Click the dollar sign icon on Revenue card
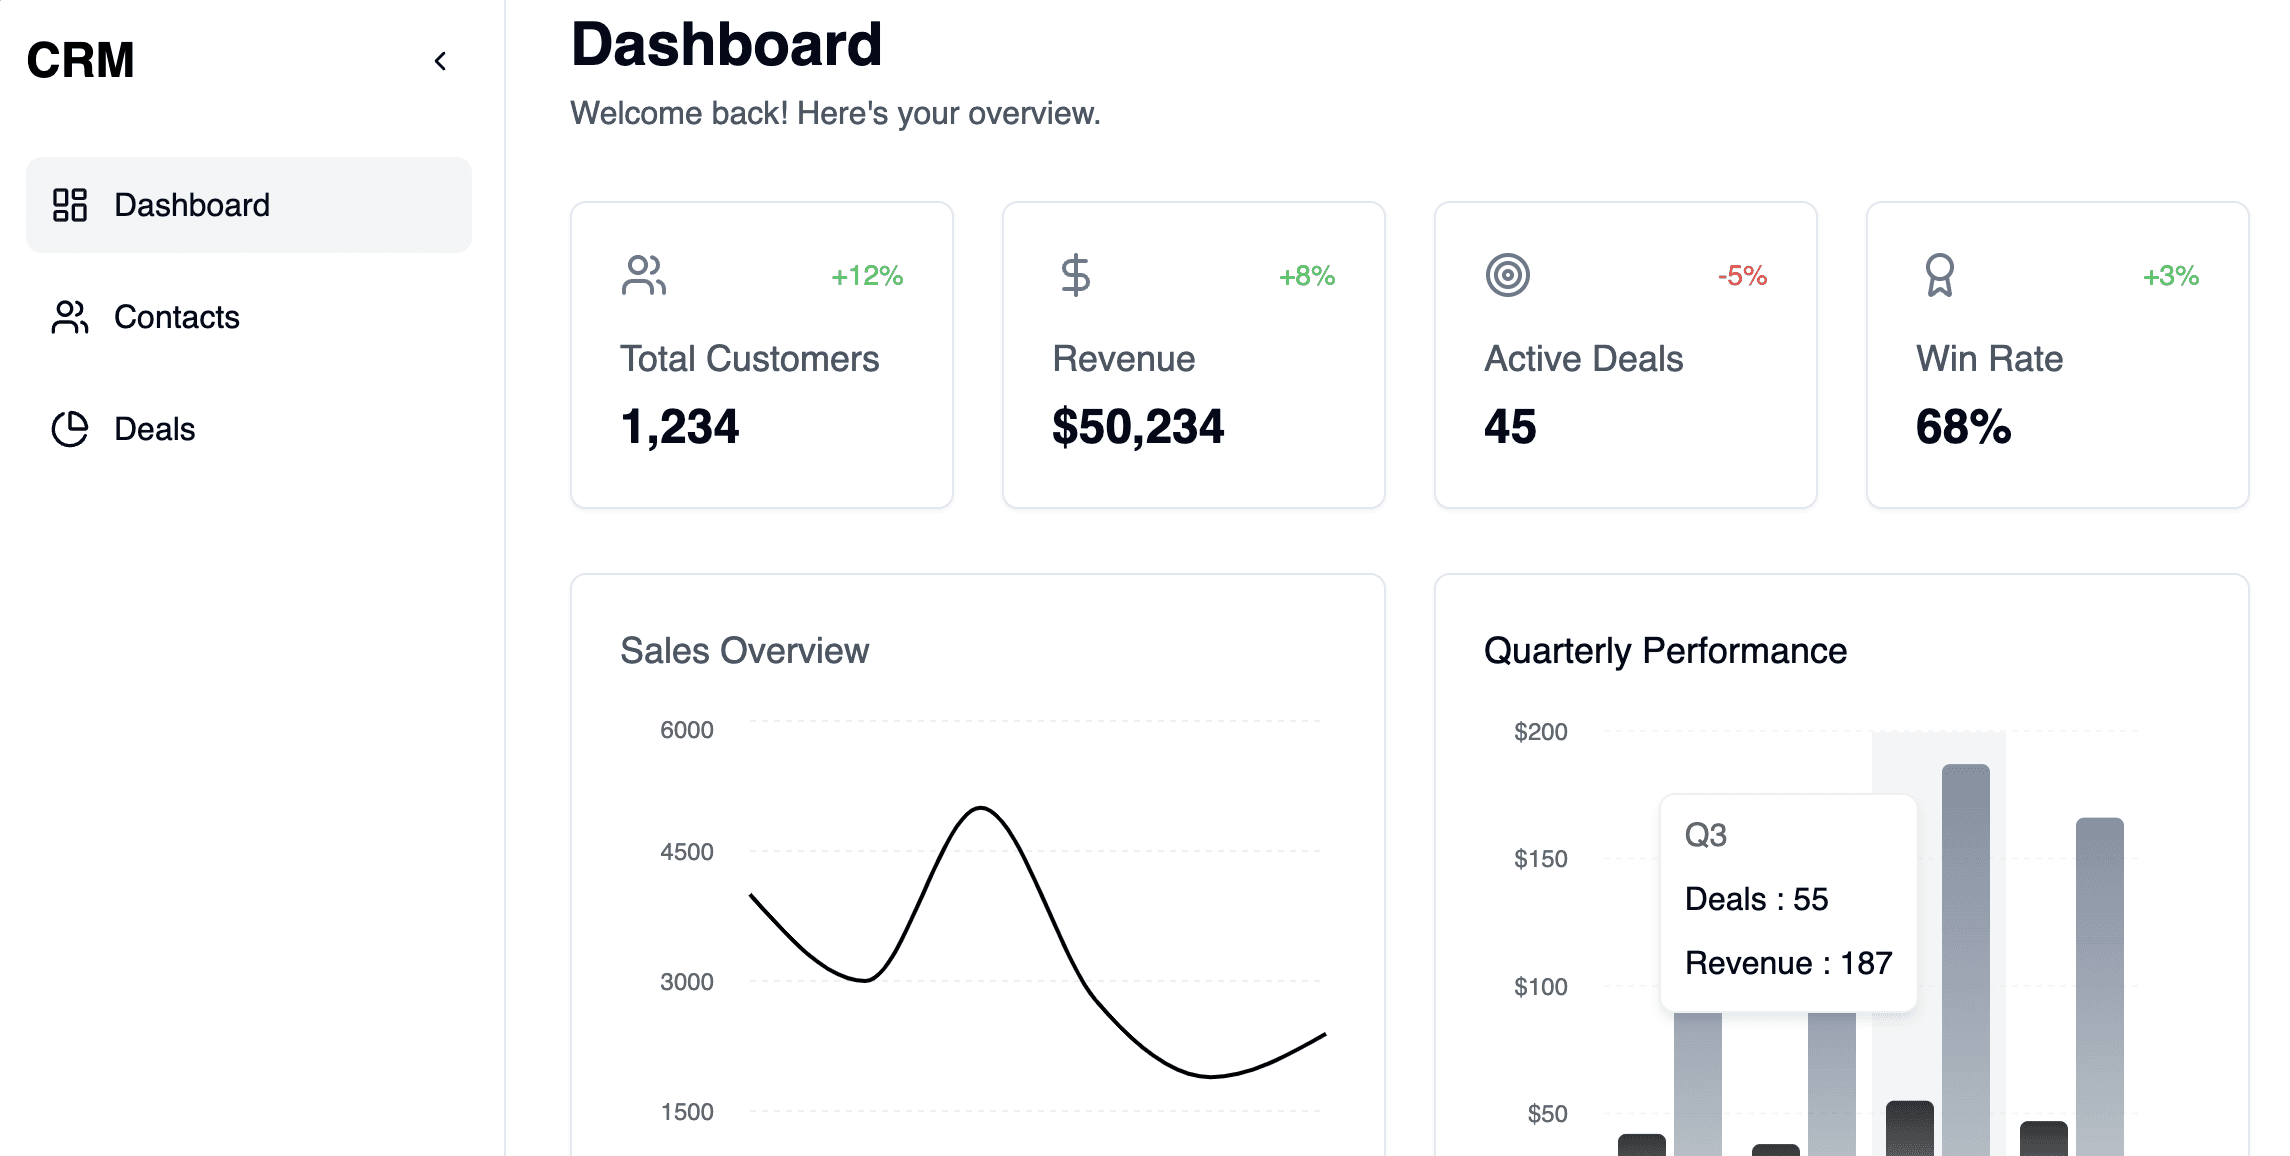The height and width of the screenshot is (1156, 2290). click(x=1076, y=275)
